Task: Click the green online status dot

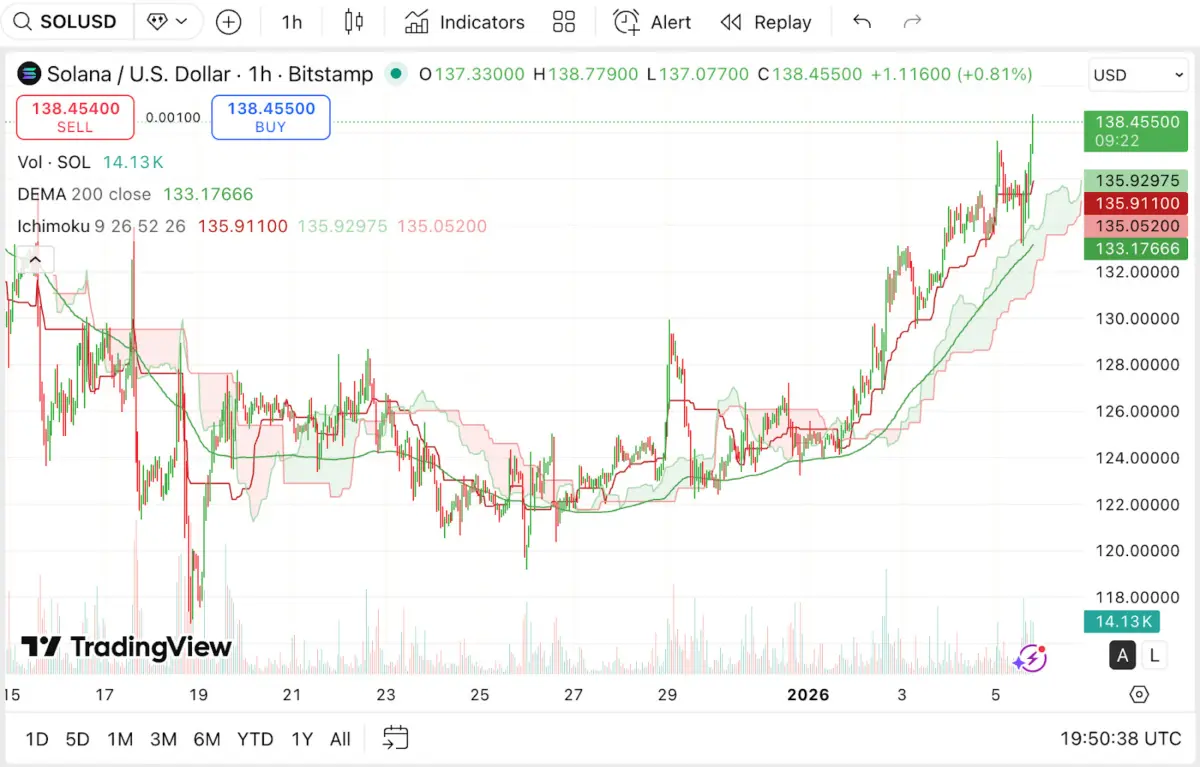Action: (x=396, y=74)
